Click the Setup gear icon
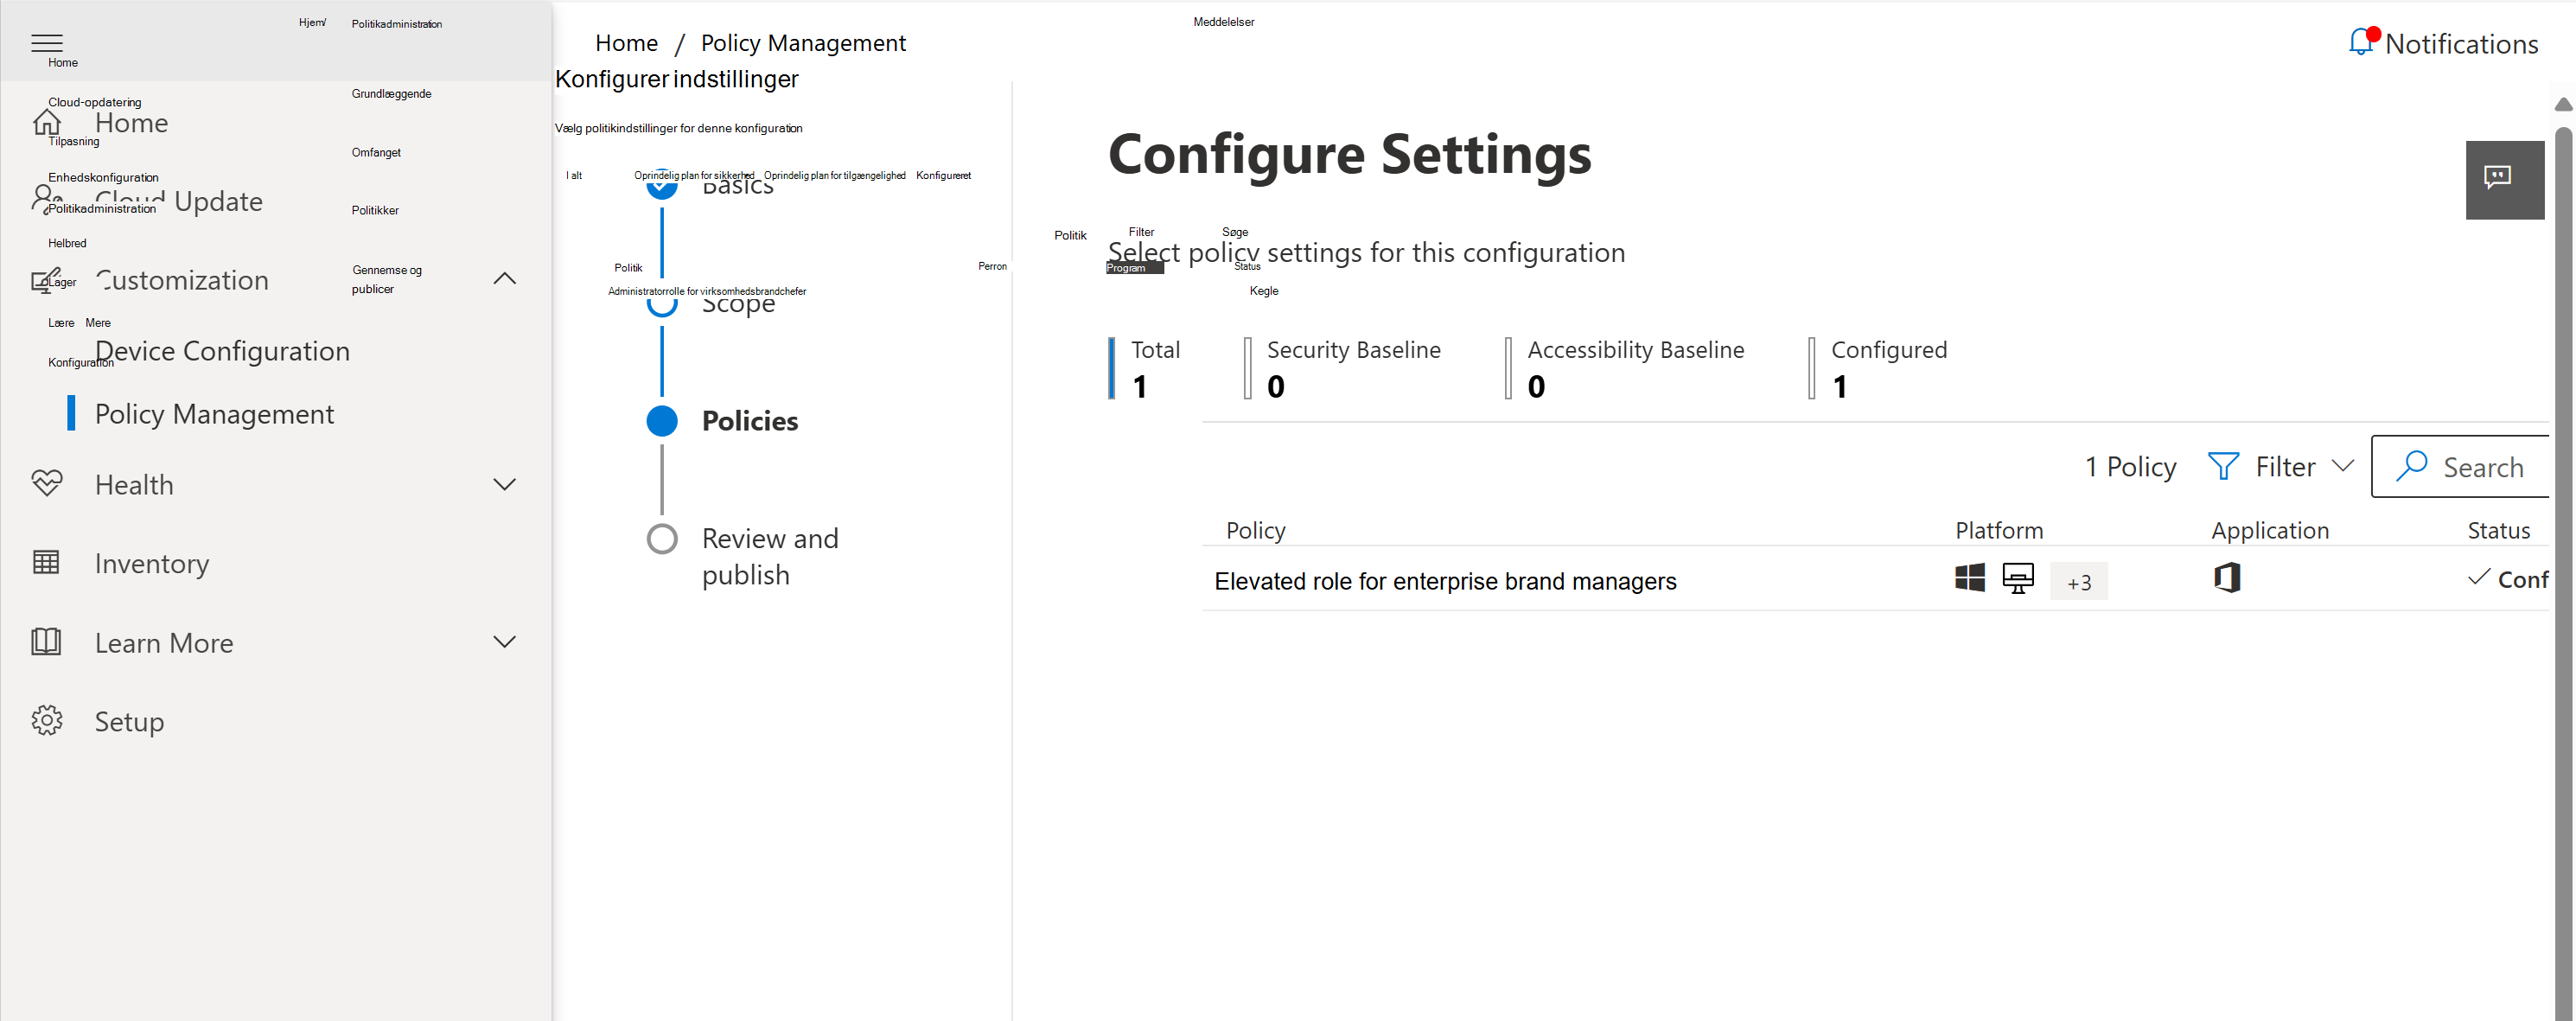Image resolution: width=2576 pixels, height=1021 pixels. click(x=47, y=721)
